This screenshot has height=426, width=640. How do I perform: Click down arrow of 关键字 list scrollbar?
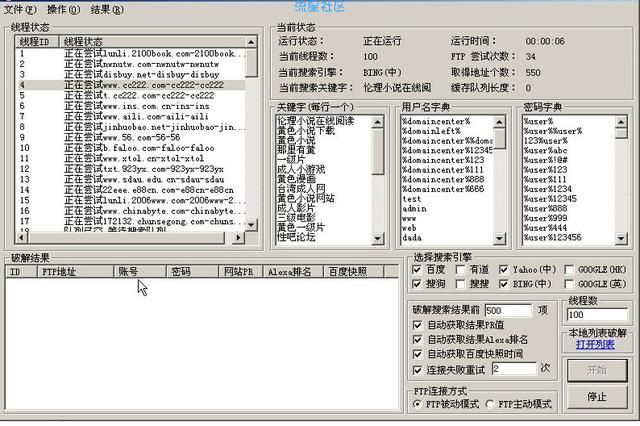pos(378,238)
